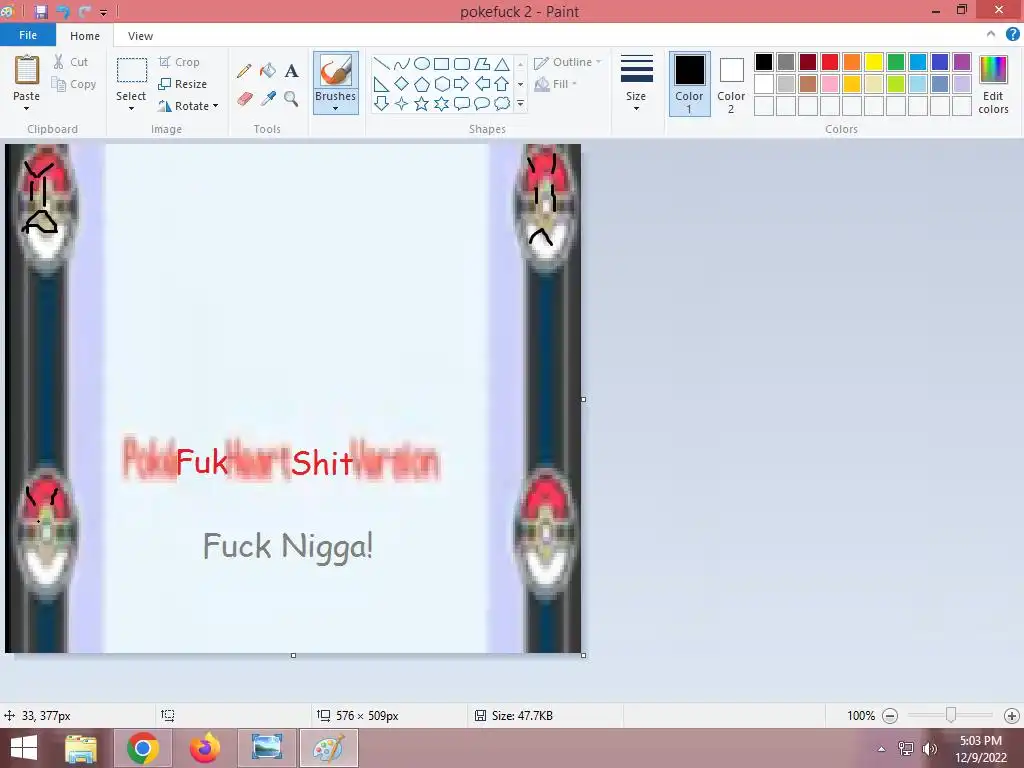
Task: Choose the Oval callout shape
Action: 482,103
